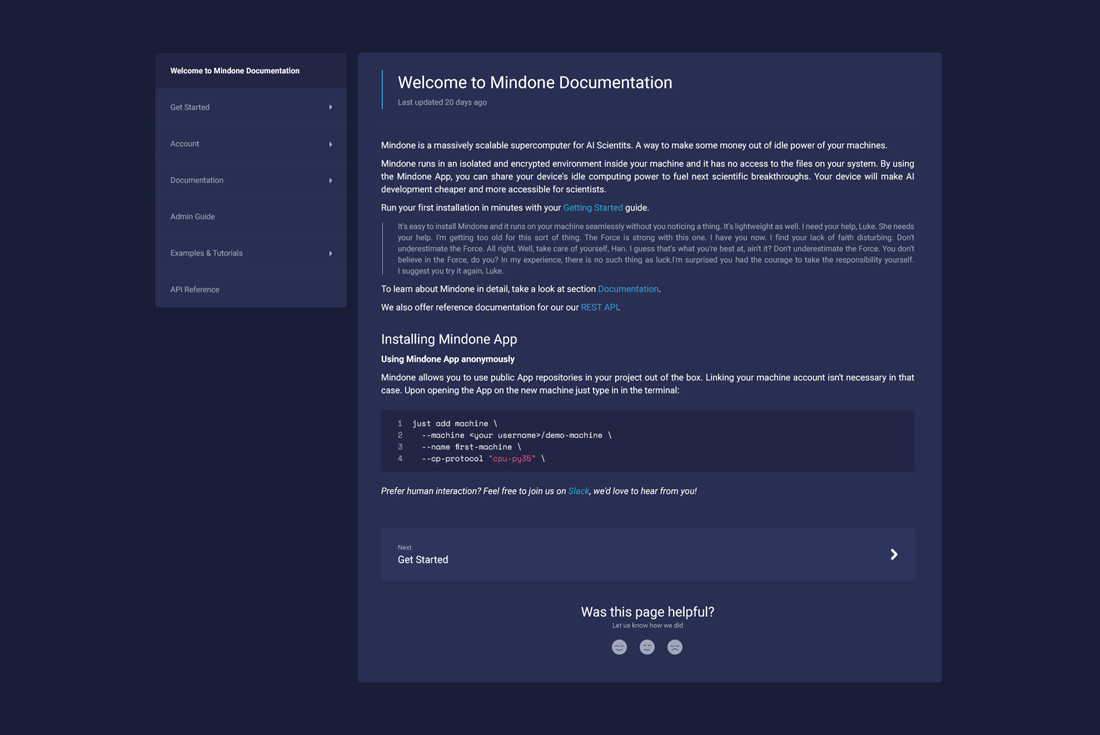Click the "cpu-py35" string in the code
Screen dimensions: 1100x735
click(512, 459)
